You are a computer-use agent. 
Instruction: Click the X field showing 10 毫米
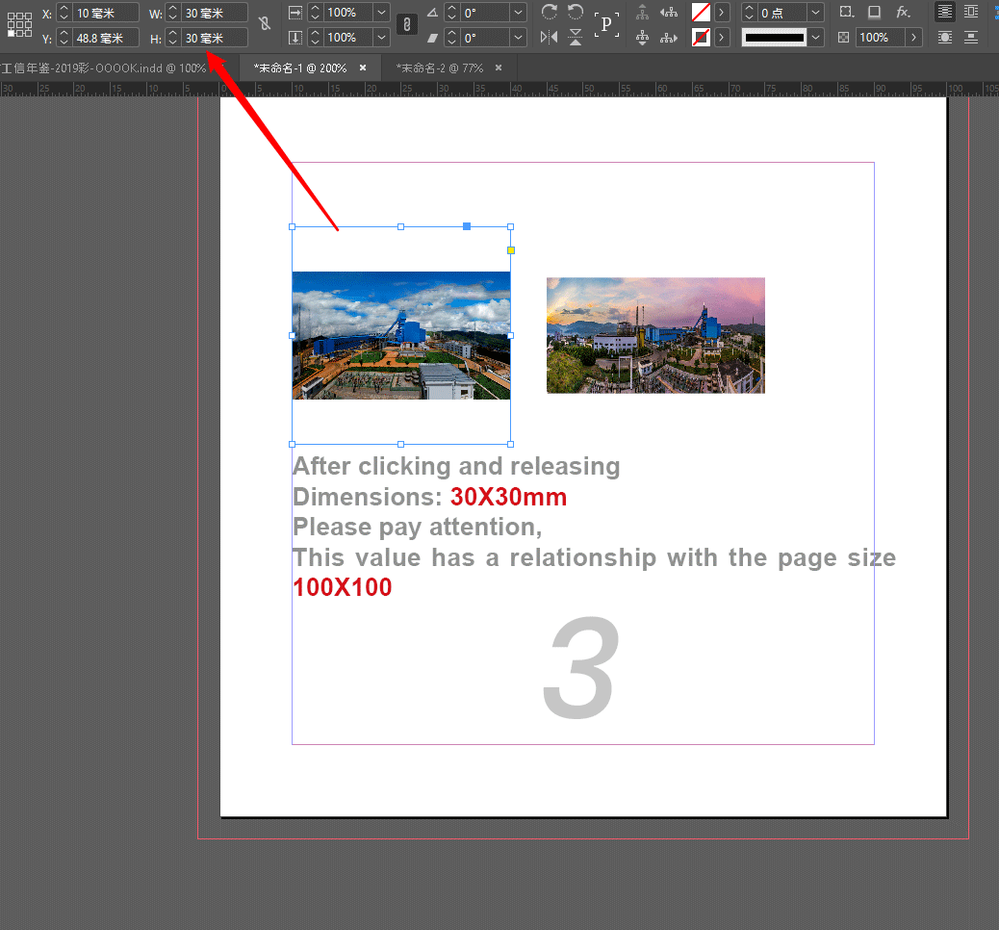point(105,13)
